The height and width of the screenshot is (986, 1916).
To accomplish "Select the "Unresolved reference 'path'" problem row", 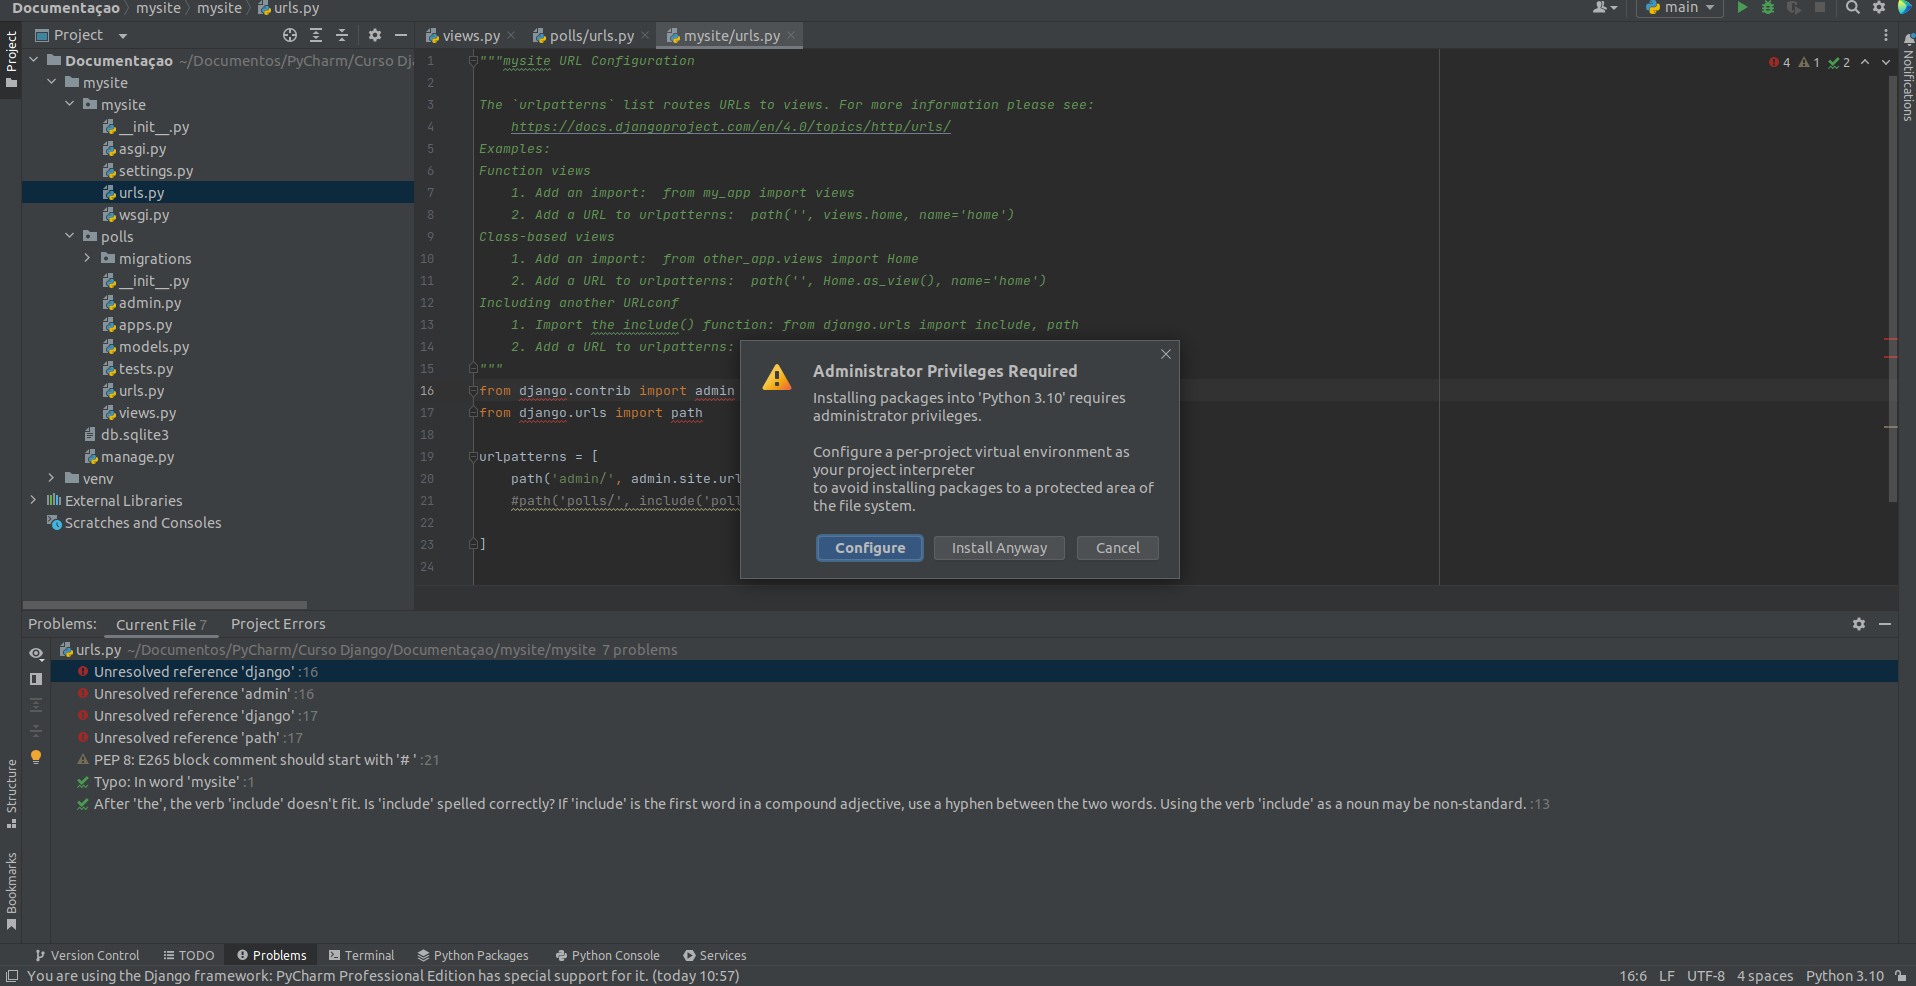I will (x=974, y=738).
